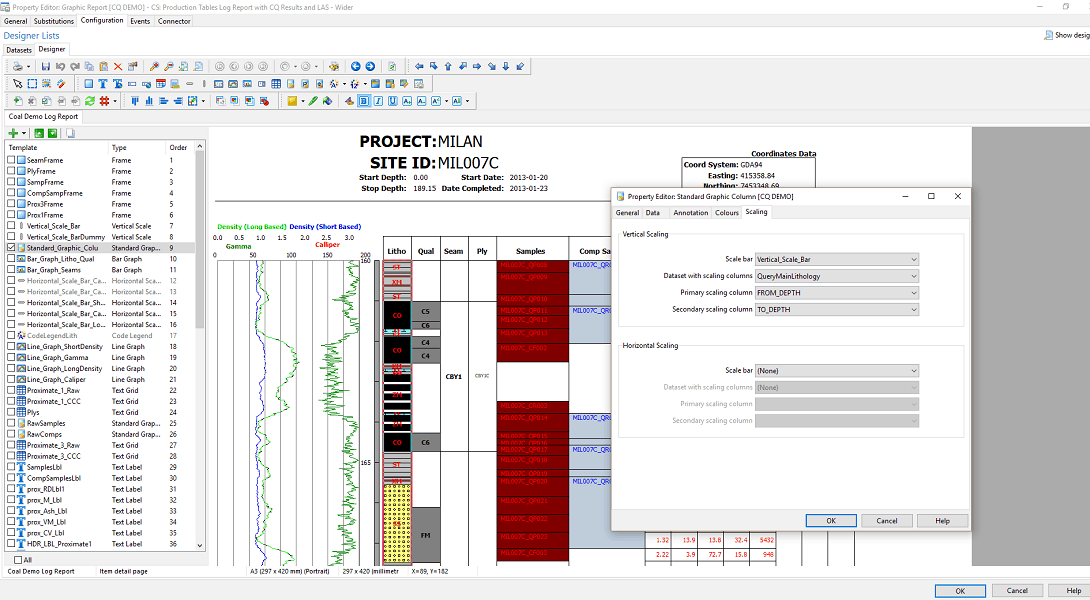Click the bold B formatting icon

(x=364, y=101)
